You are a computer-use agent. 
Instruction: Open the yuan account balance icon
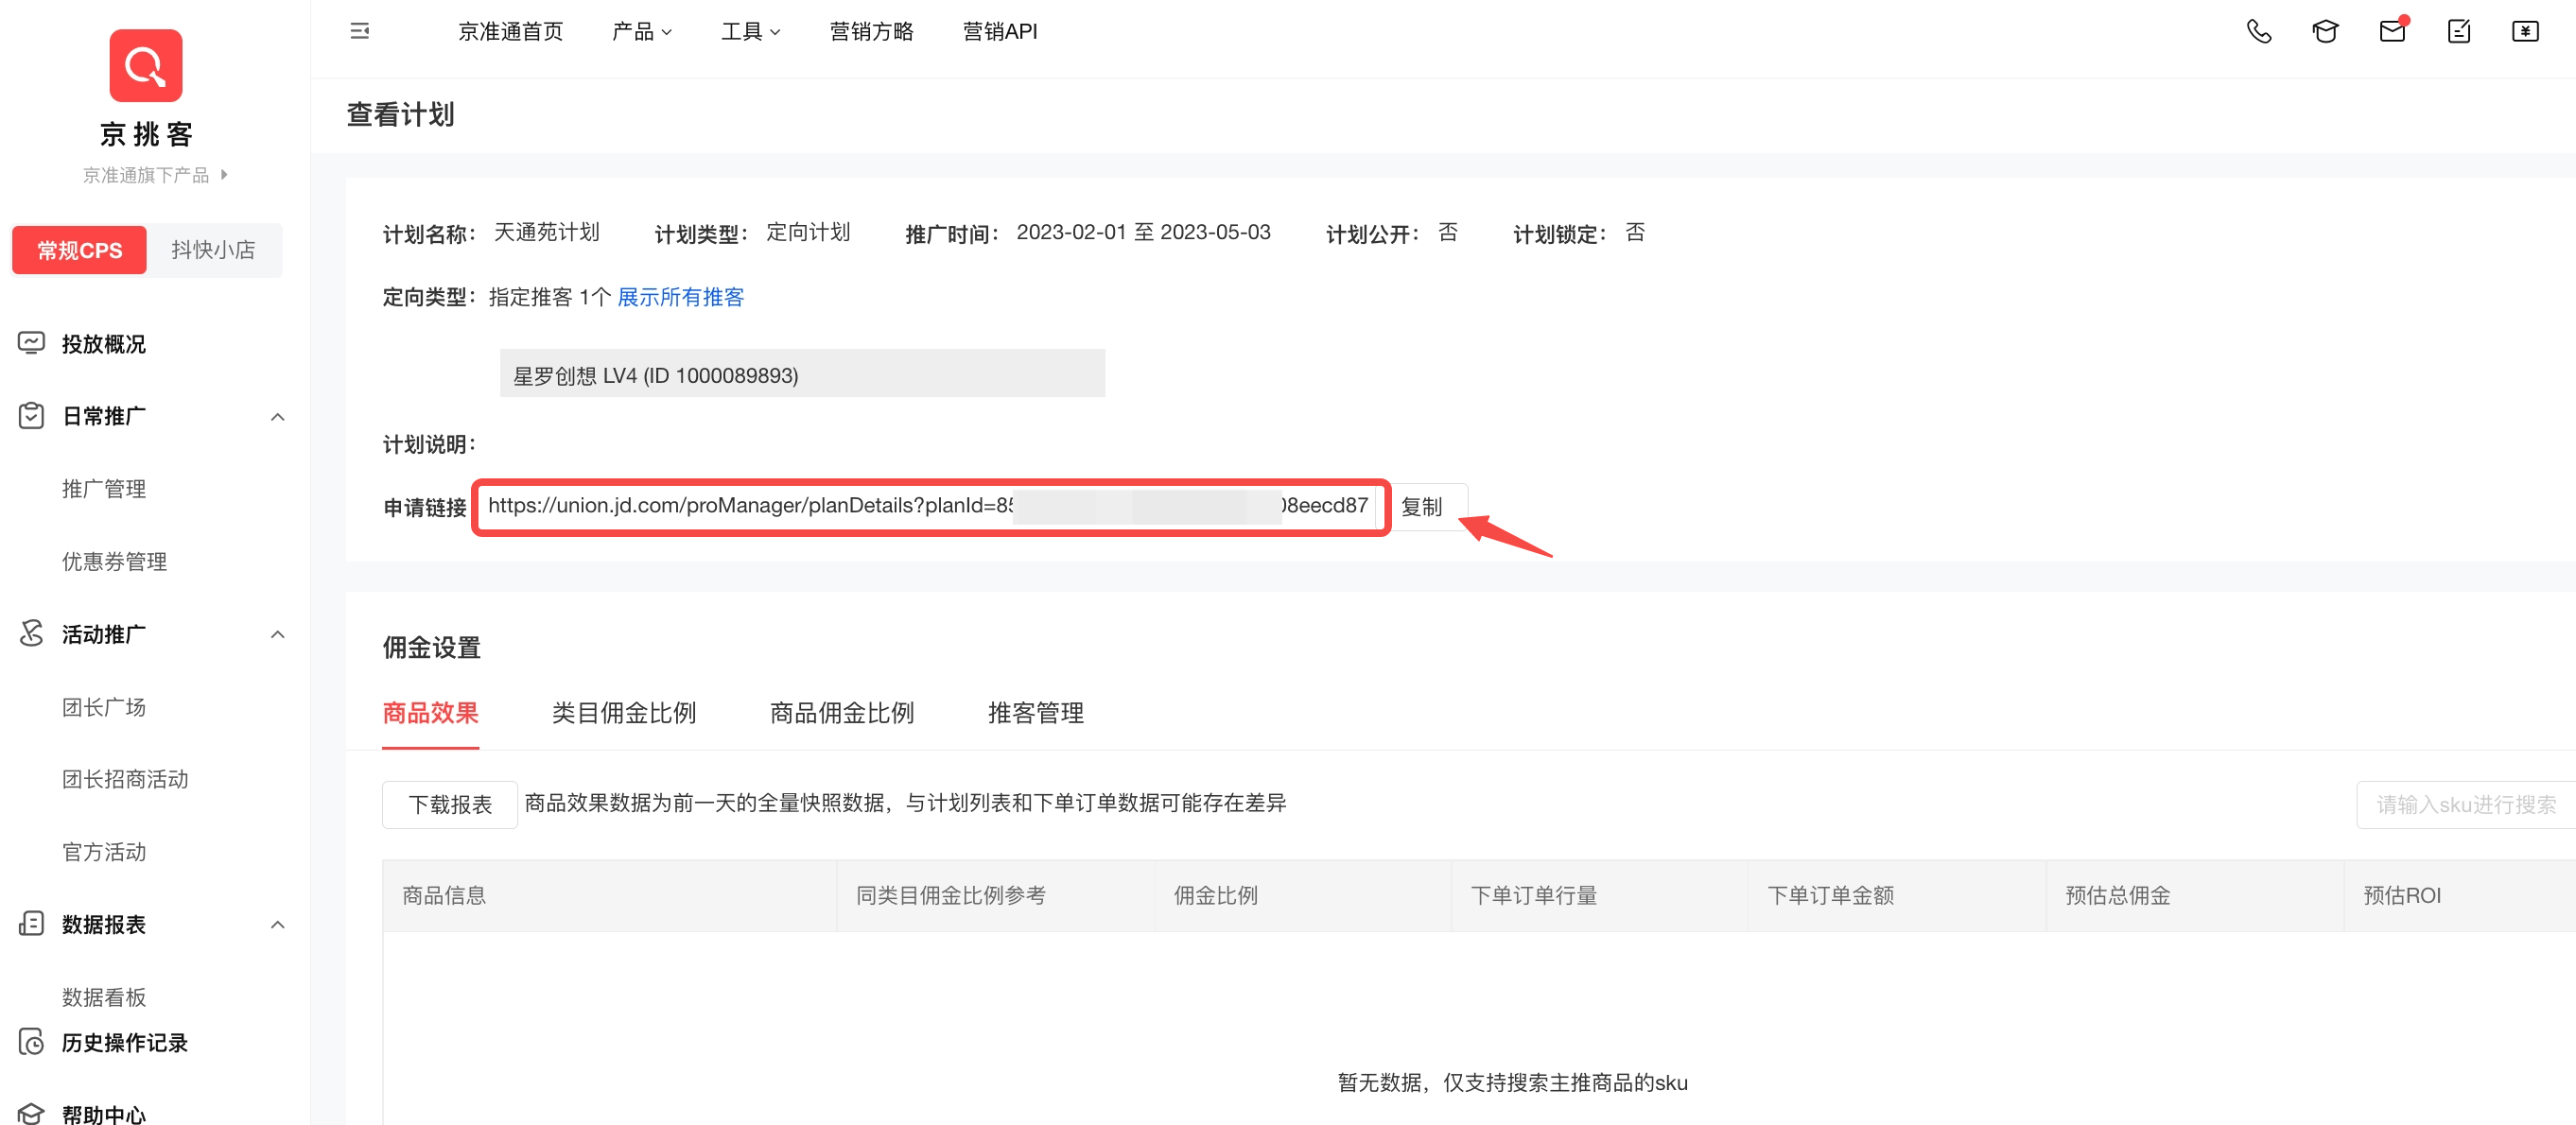coord(2525,32)
